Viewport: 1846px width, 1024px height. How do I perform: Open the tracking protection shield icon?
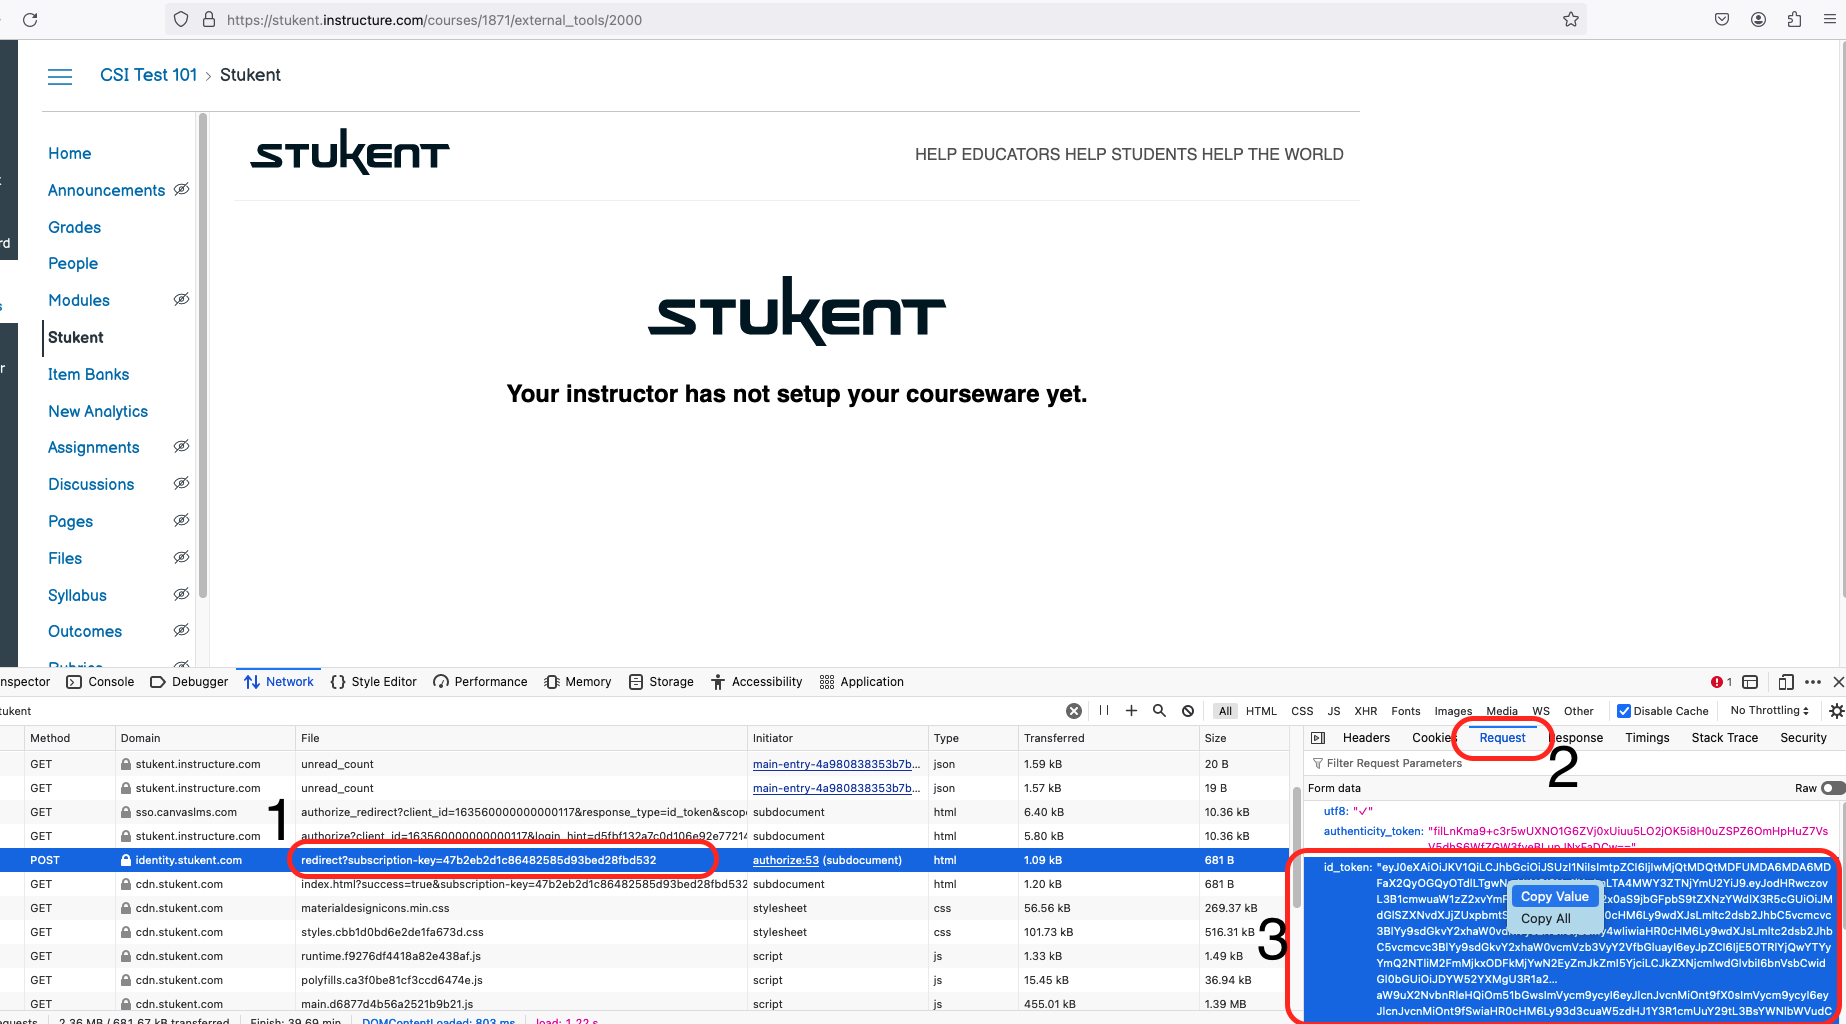[x=181, y=19]
